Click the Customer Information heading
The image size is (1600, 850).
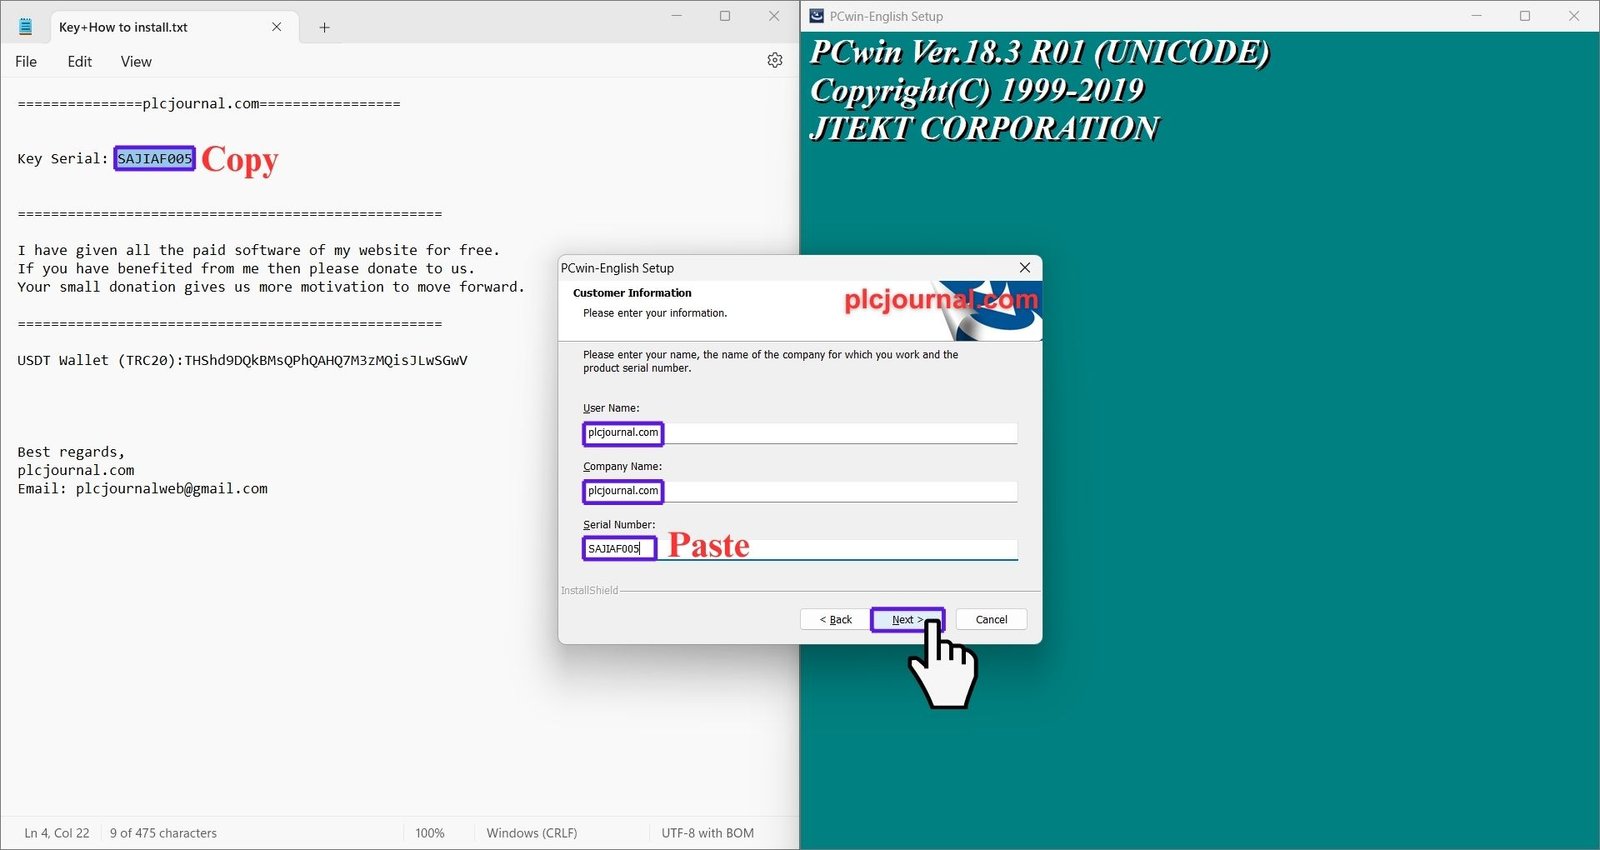click(632, 293)
